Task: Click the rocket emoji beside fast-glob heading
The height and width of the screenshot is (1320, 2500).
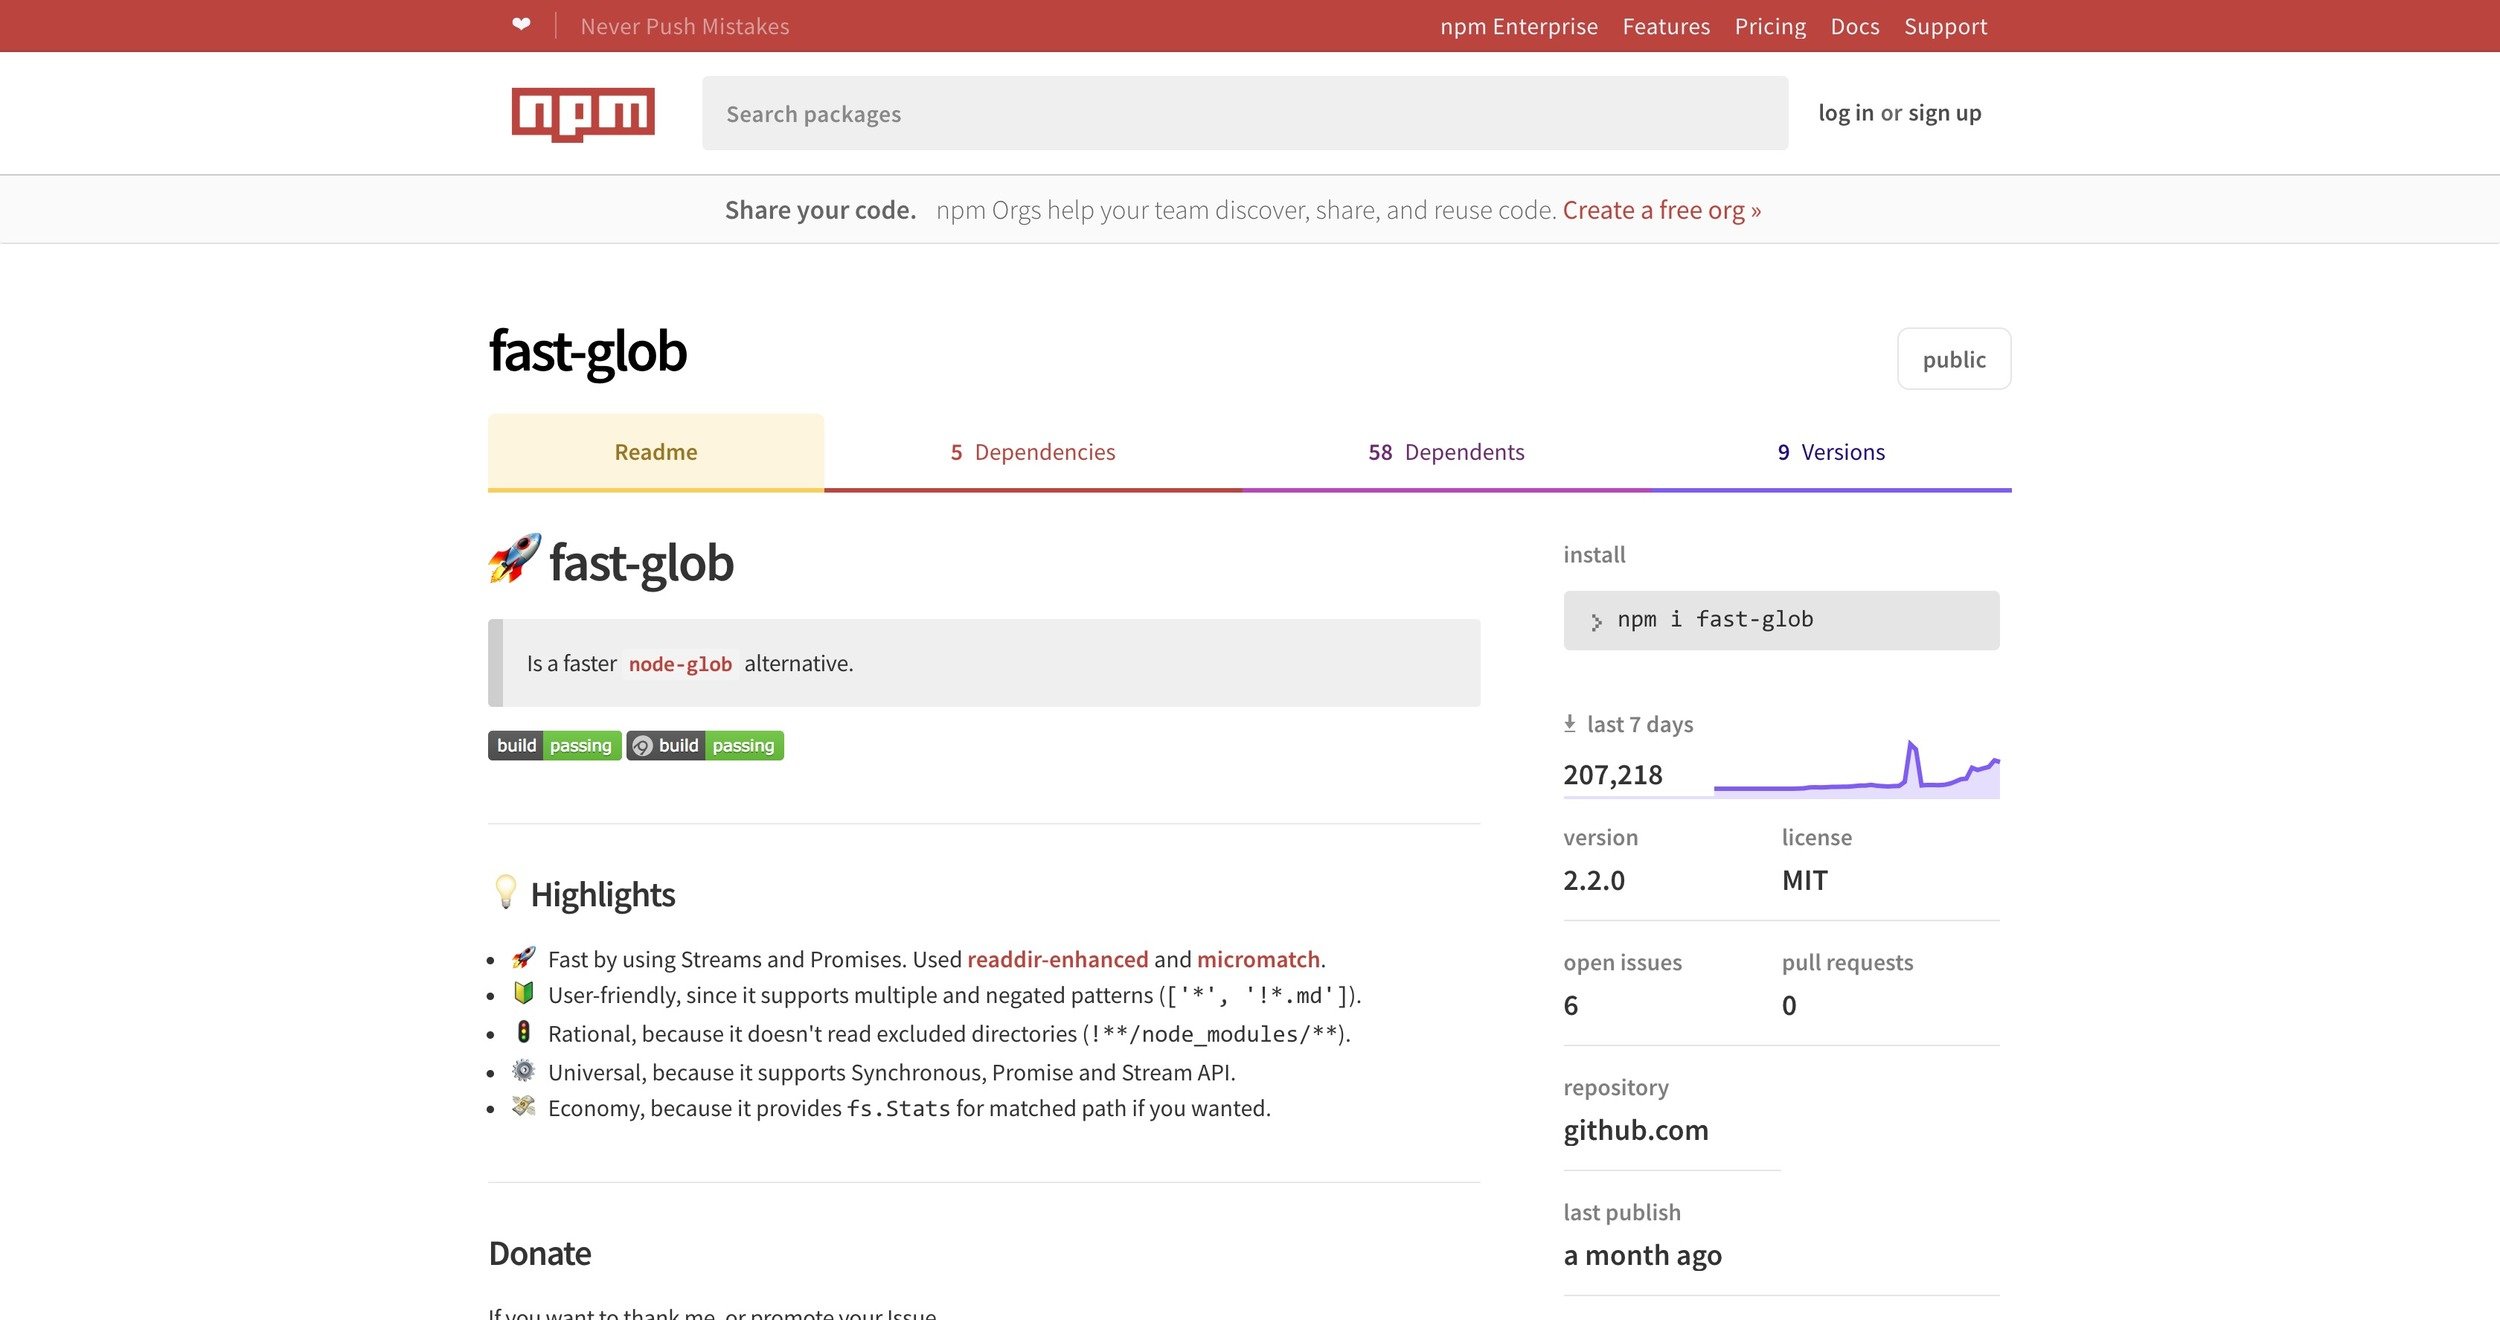Action: click(514, 559)
